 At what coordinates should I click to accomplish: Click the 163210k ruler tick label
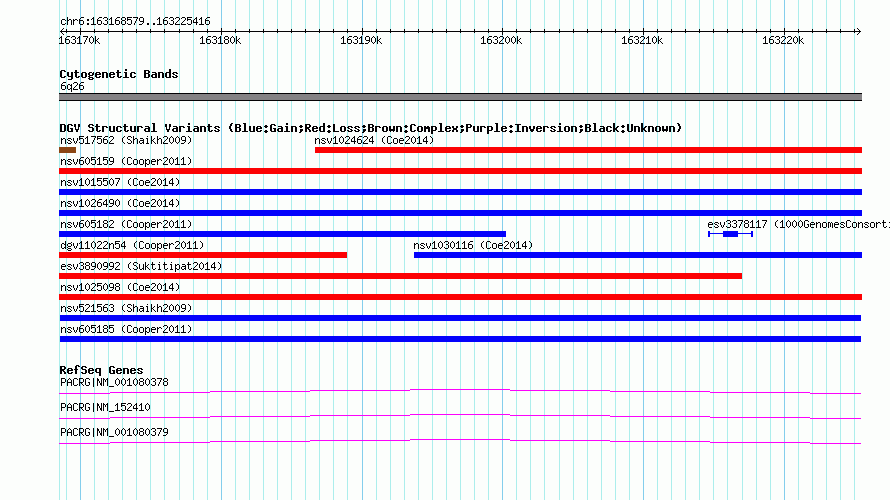coord(642,40)
